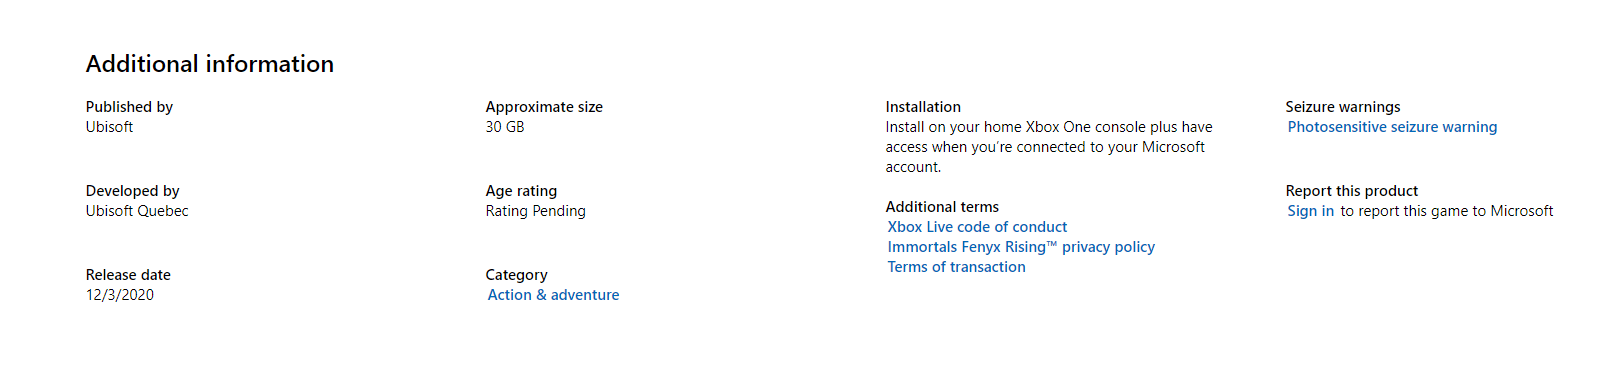Open the Action & adventure category link
The width and height of the screenshot is (1602, 376).
click(x=553, y=295)
